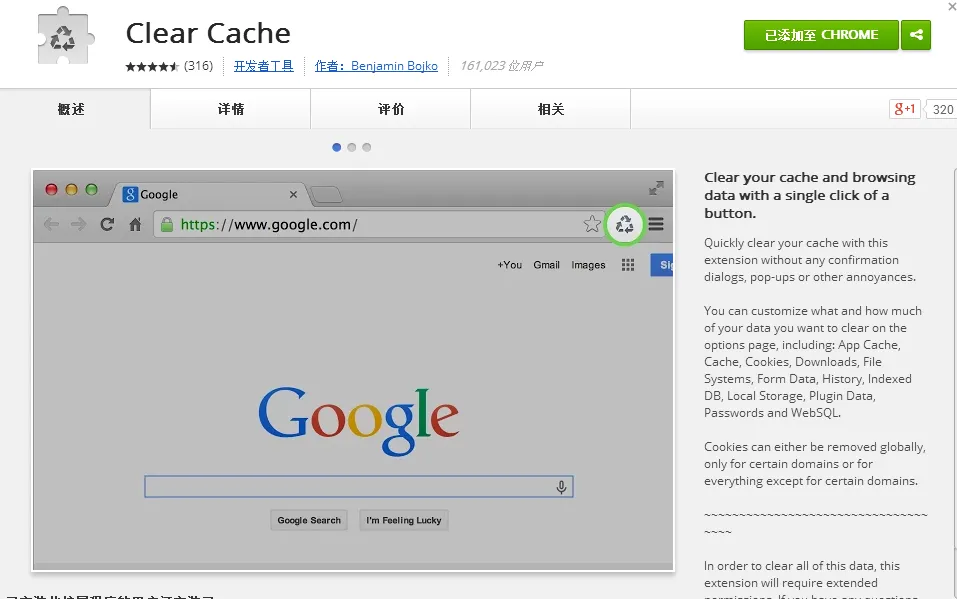Click the bookmark star in the address bar
Screen dimensions: 957x599
tap(592, 224)
